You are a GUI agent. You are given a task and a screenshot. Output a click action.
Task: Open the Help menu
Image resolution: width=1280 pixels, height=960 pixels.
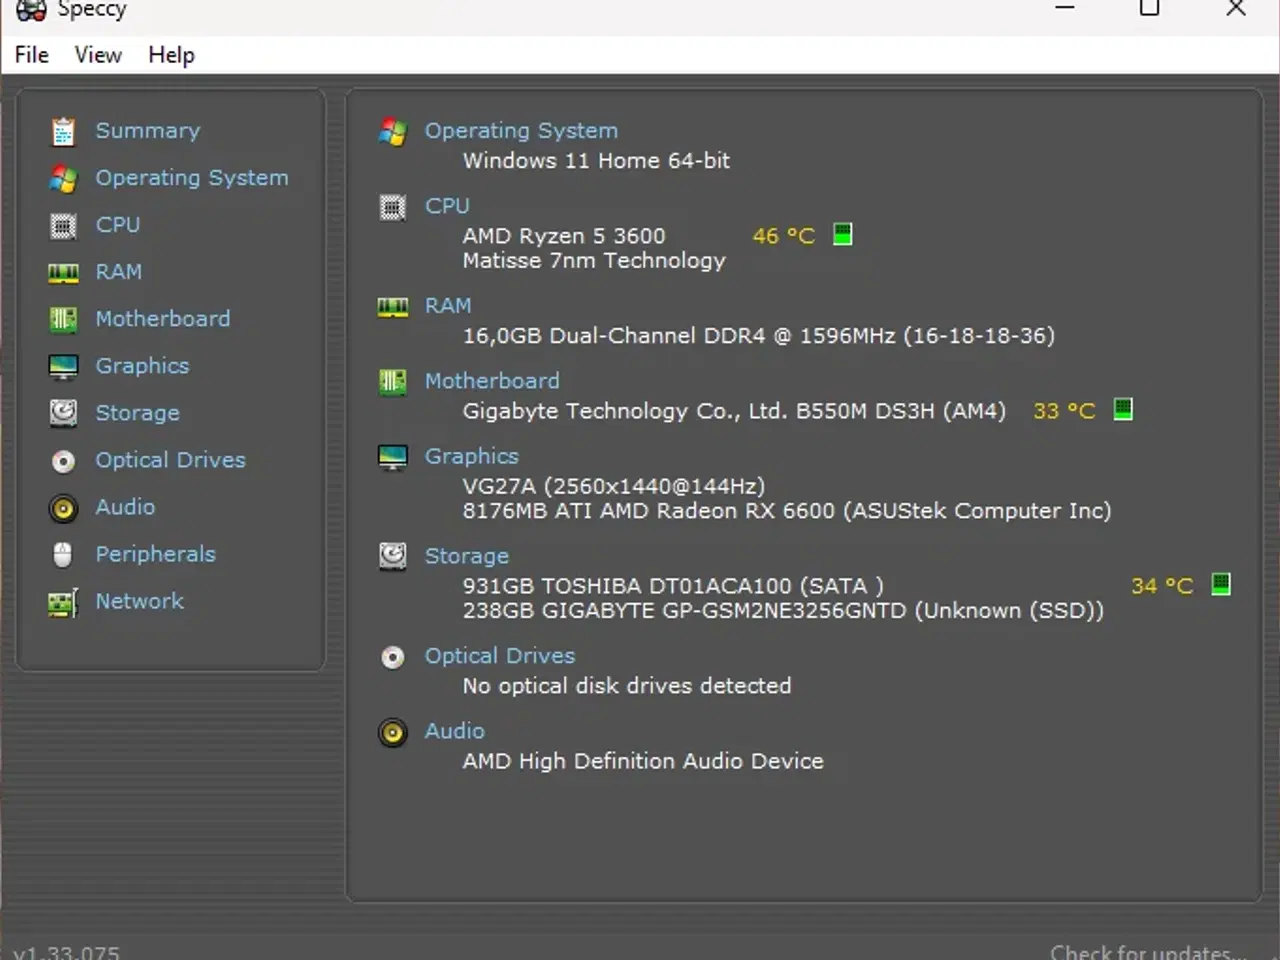click(x=171, y=55)
